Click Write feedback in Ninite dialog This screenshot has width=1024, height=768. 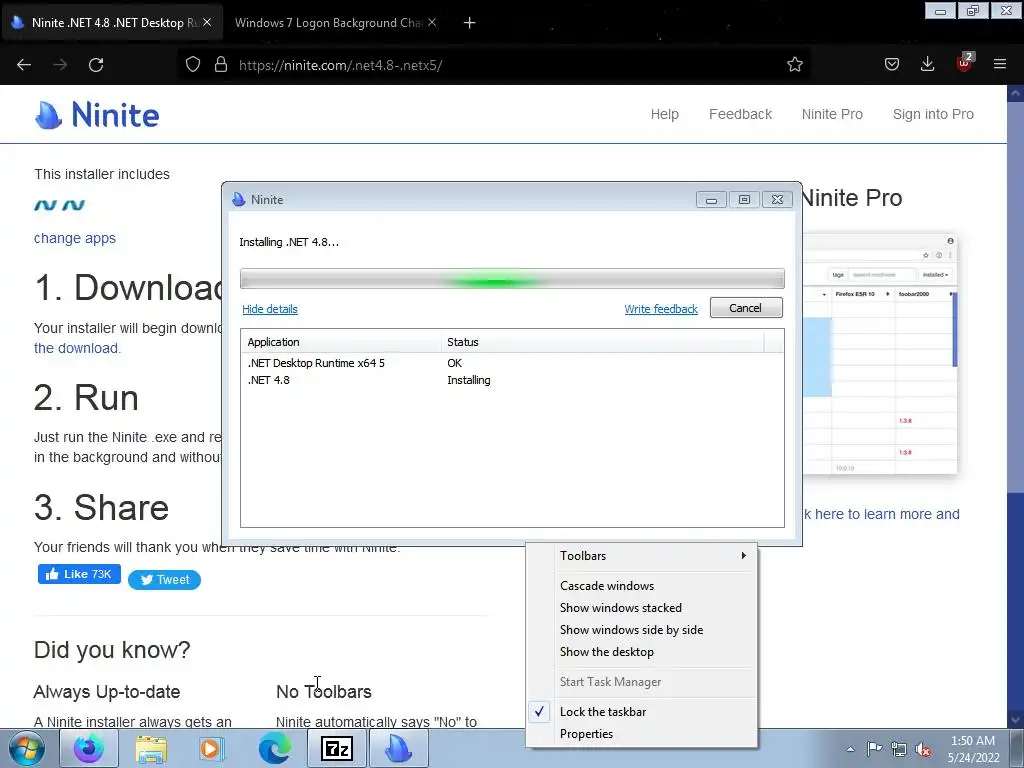pyautogui.click(x=661, y=309)
